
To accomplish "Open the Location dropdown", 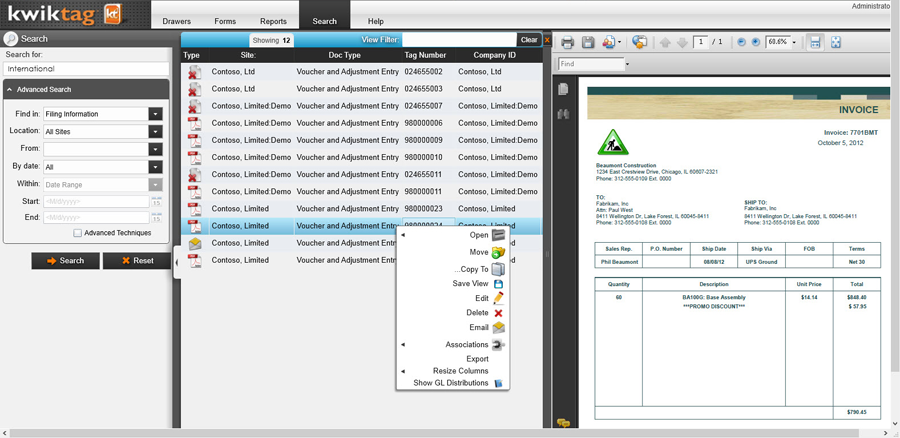I will click(155, 131).
